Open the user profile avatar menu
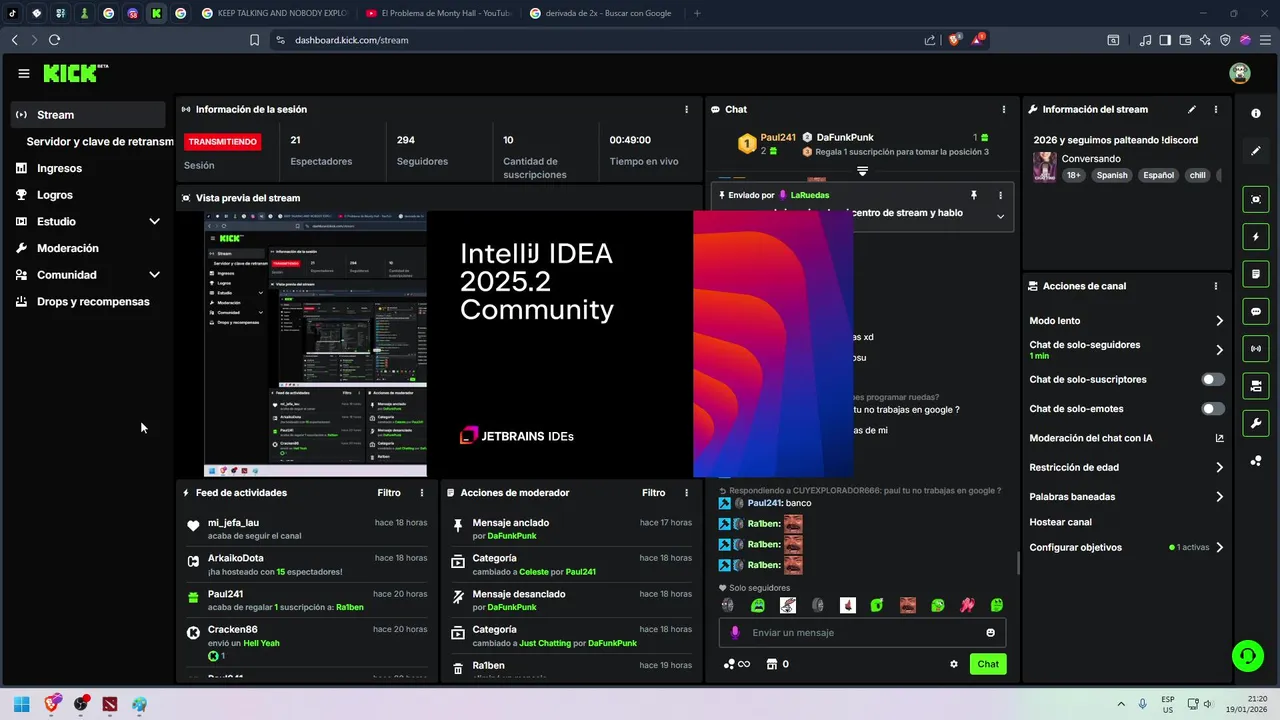The height and width of the screenshot is (720, 1280). [1240, 73]
